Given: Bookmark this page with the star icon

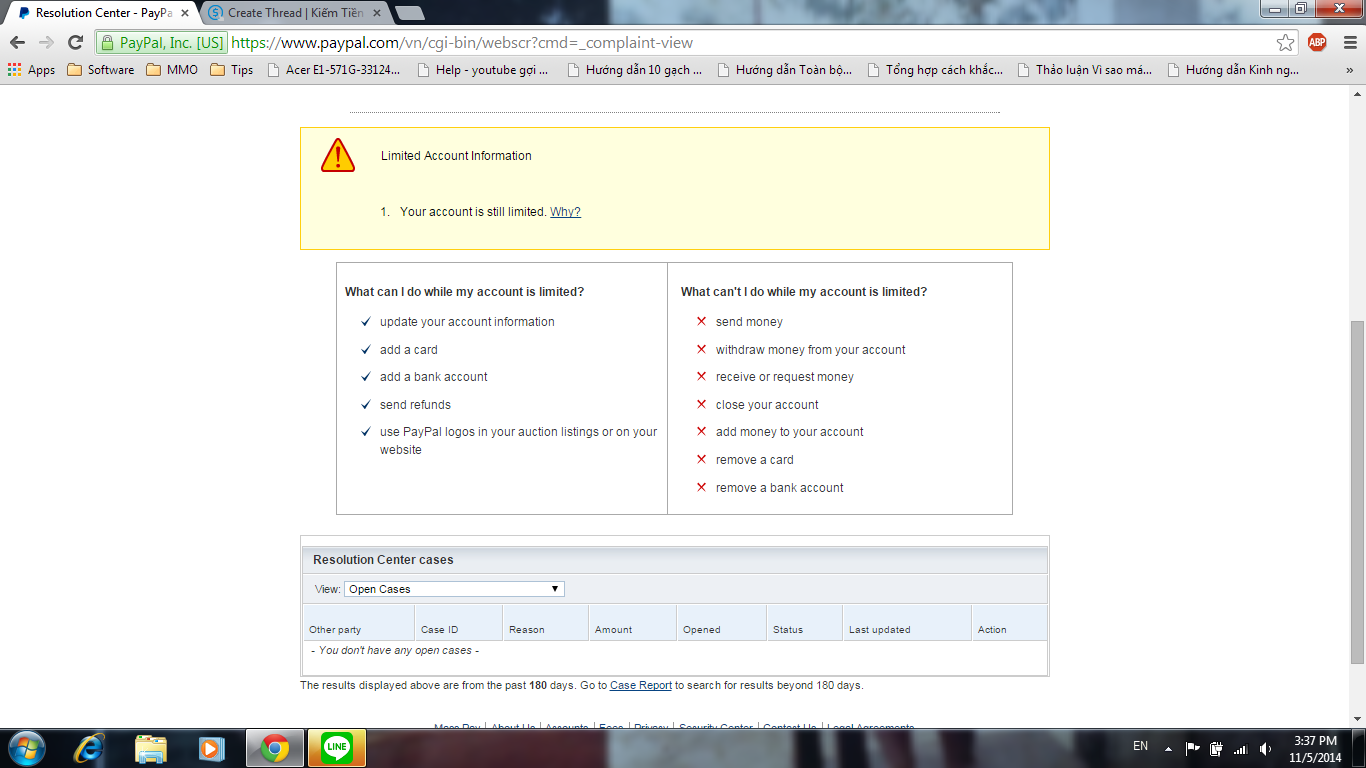Looking at the screenshot, I should [1286, 42].
